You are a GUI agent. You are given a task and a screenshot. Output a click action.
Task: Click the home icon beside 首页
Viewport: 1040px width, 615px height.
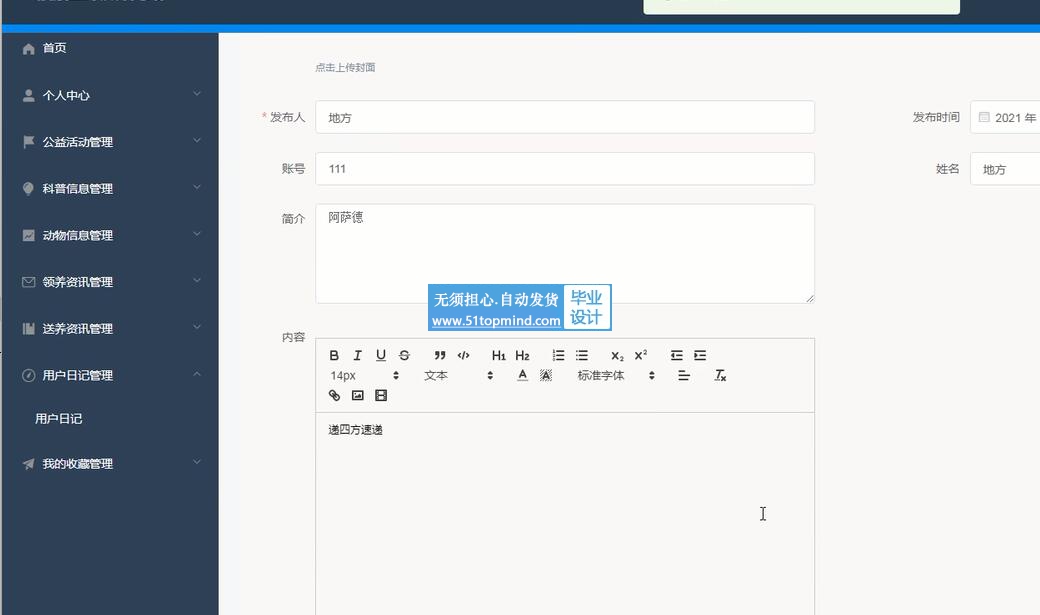click(x=29, y=48)
